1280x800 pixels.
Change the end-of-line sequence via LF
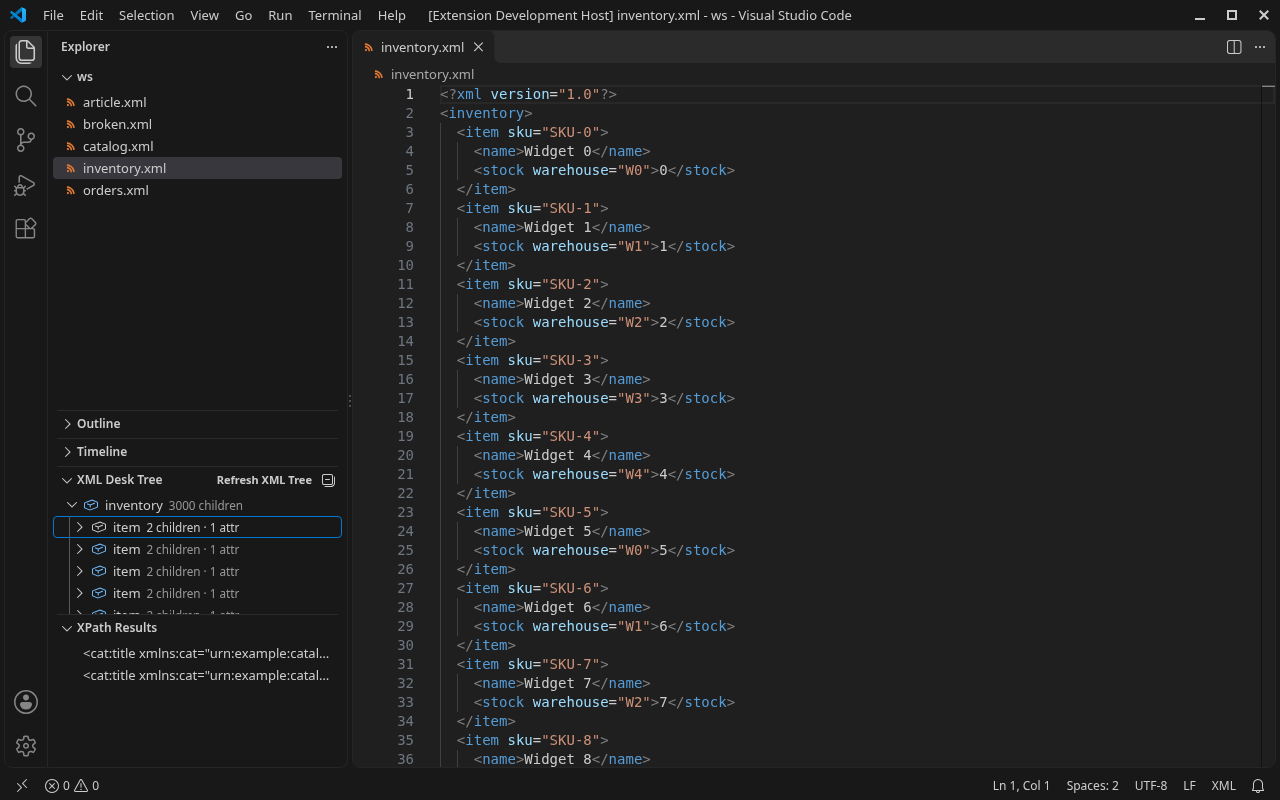click(x=1190, y=786)
